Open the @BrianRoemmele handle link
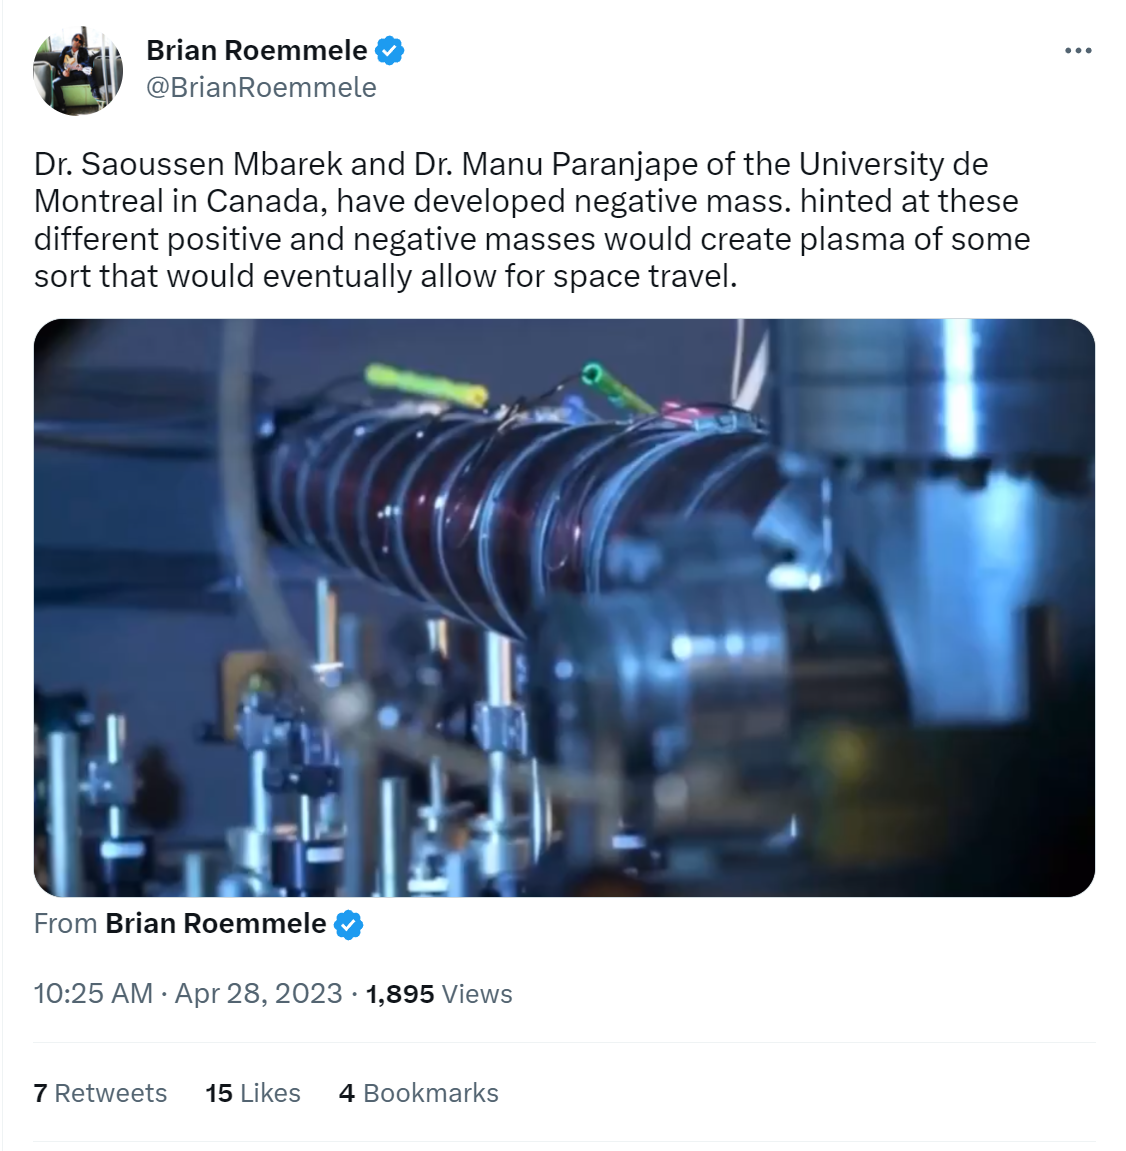The image size is (1126, 1151). coord(261,87)
